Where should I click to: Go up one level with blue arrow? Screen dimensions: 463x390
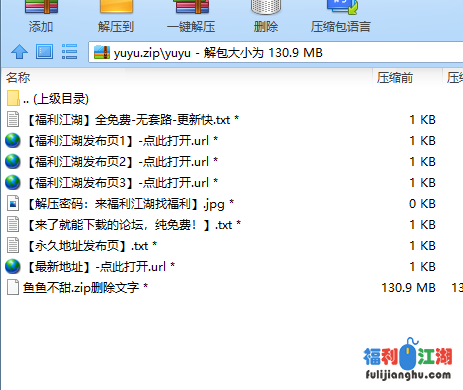[19, 52]
